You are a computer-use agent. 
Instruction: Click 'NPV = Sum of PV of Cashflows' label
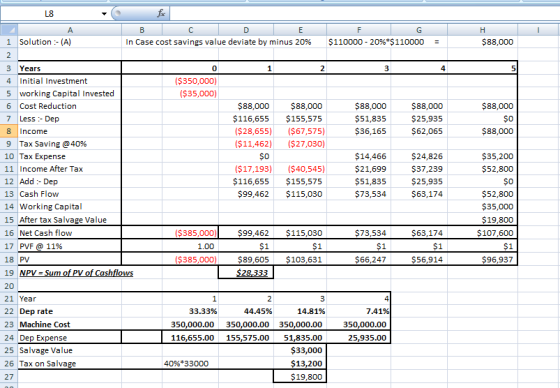(x=76, y=273)
